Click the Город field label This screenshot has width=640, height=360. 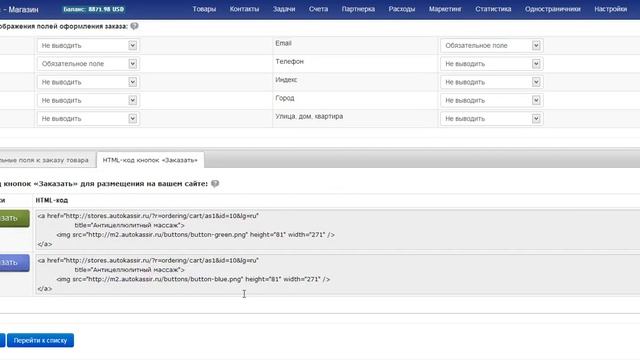click(284, 98)
